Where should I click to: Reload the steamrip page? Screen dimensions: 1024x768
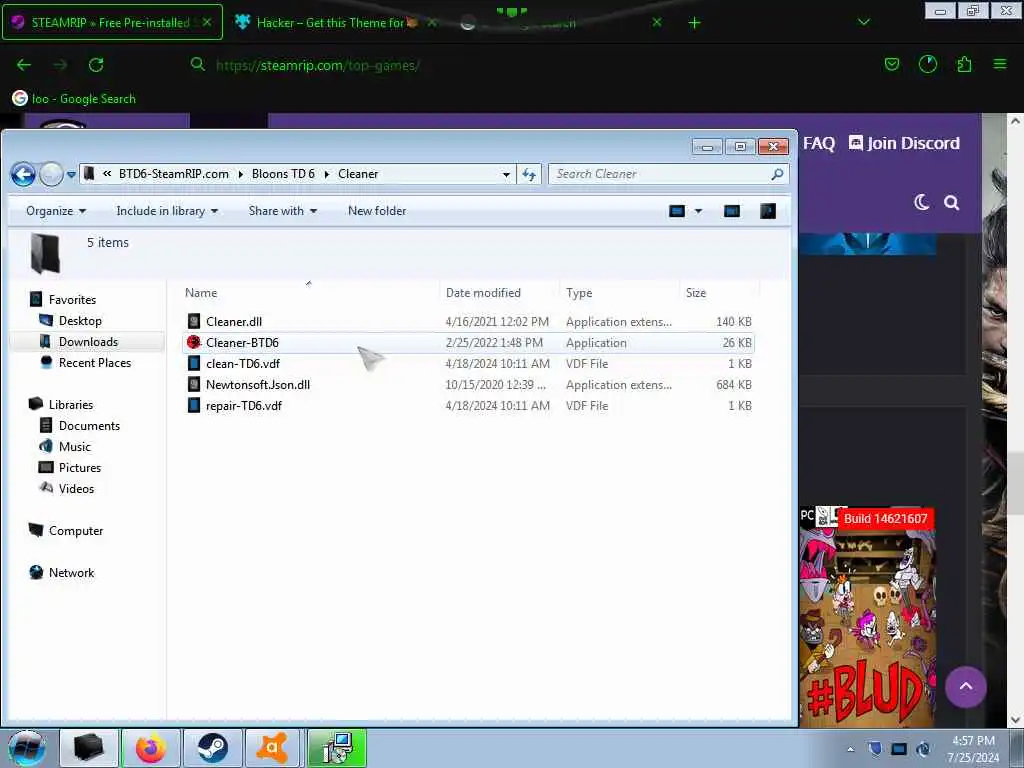[96, 65]
